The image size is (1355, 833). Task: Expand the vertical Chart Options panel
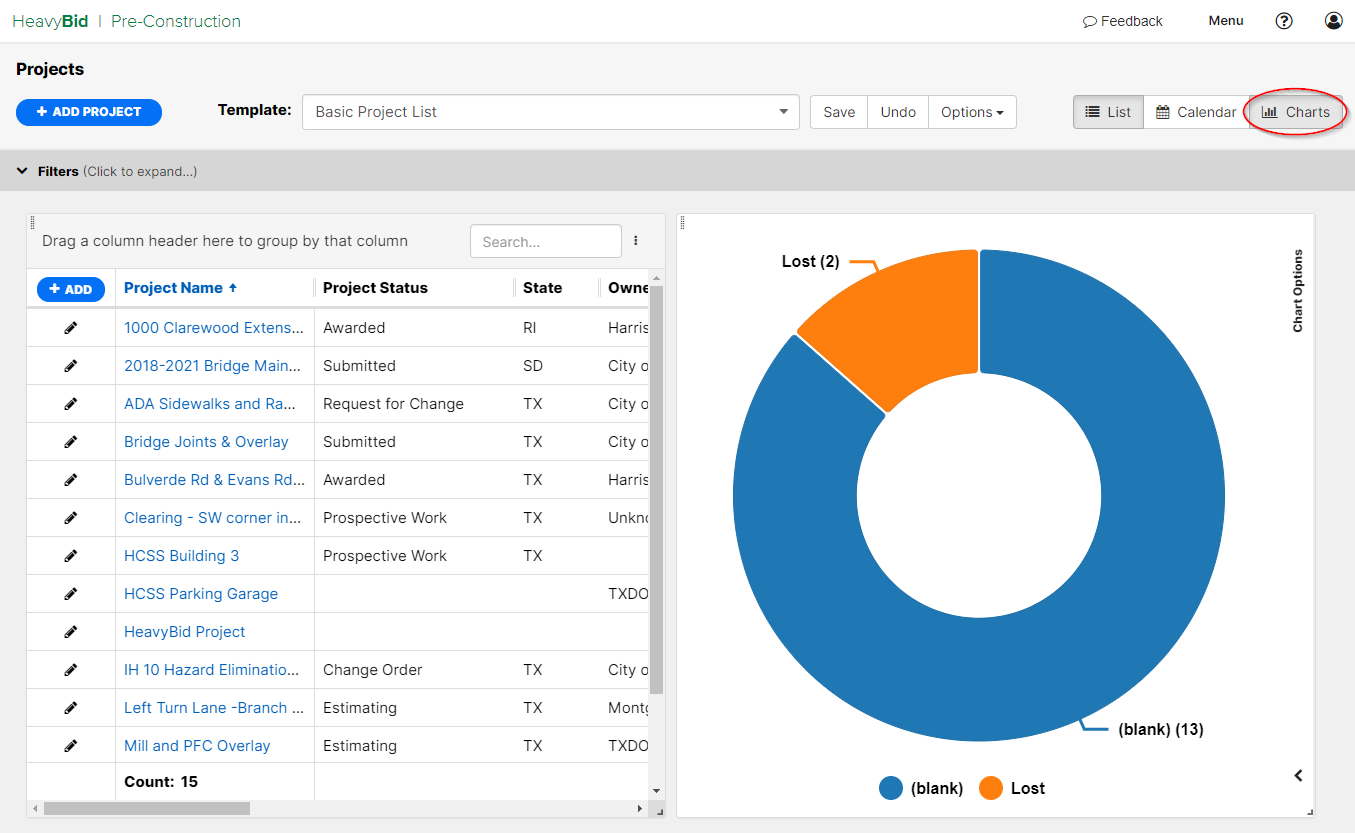pos(1298,291)
